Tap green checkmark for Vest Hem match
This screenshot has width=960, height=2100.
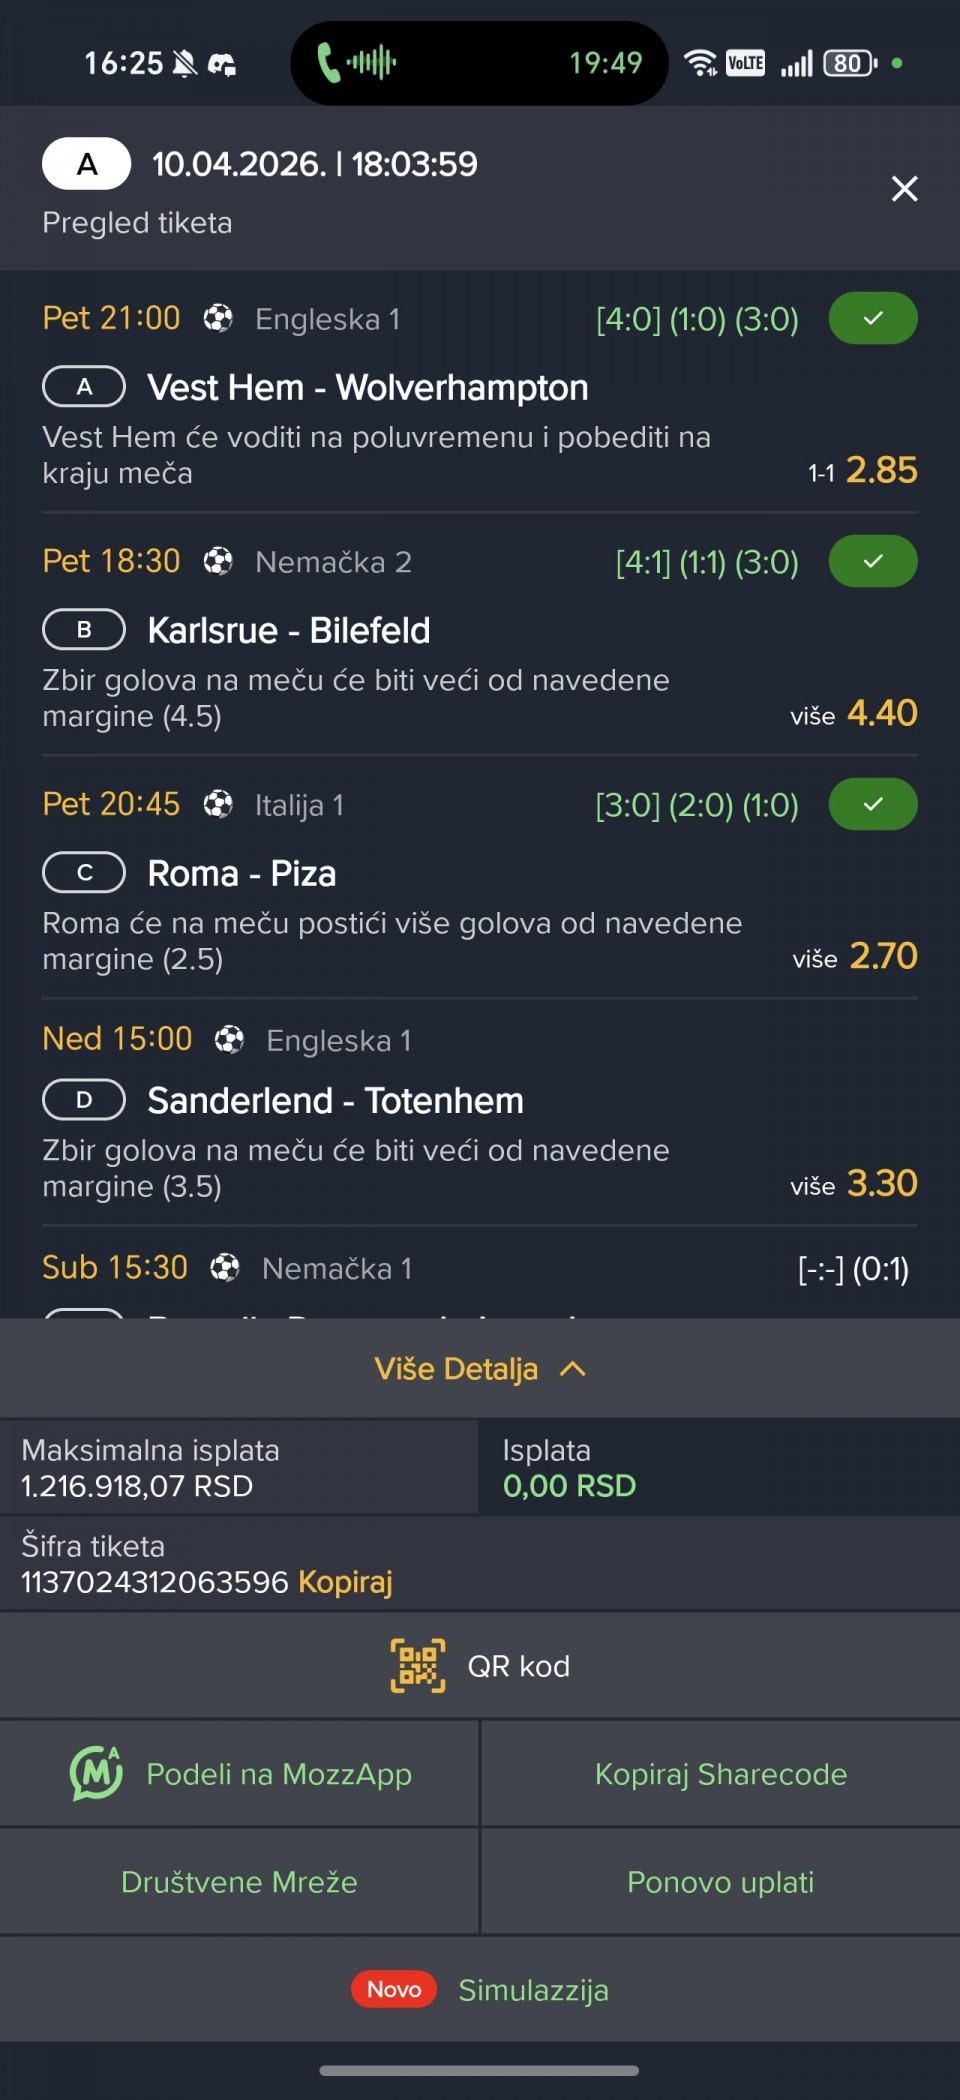click(872, 318)
